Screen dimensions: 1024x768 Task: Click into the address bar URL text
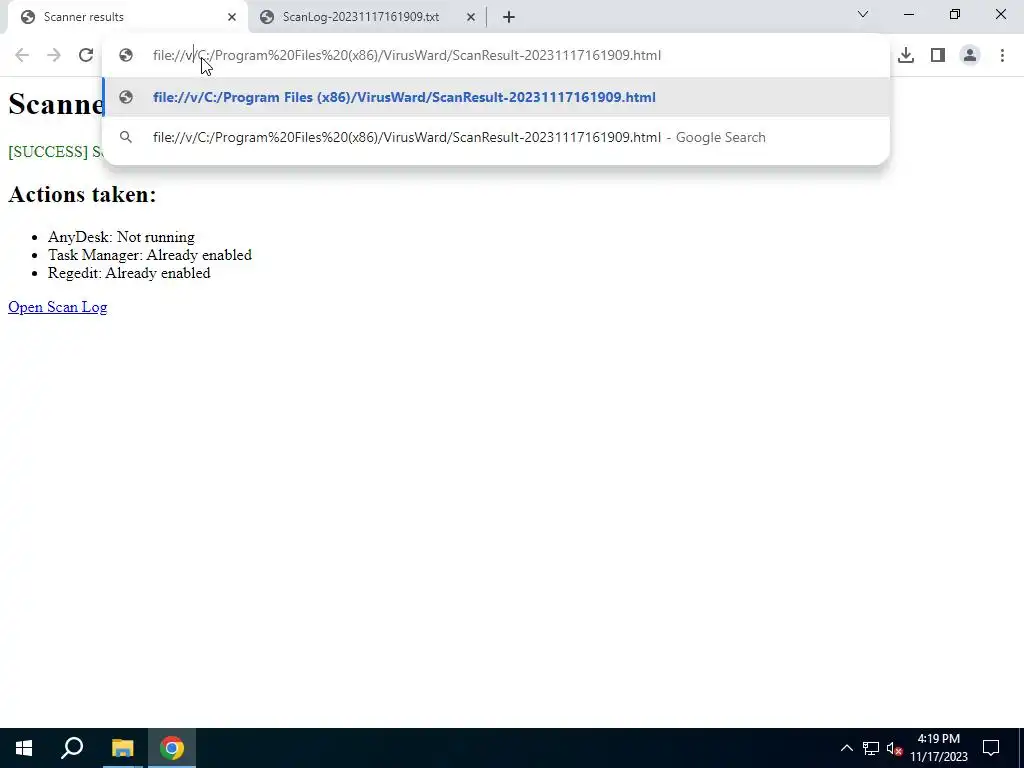point(407,56)
